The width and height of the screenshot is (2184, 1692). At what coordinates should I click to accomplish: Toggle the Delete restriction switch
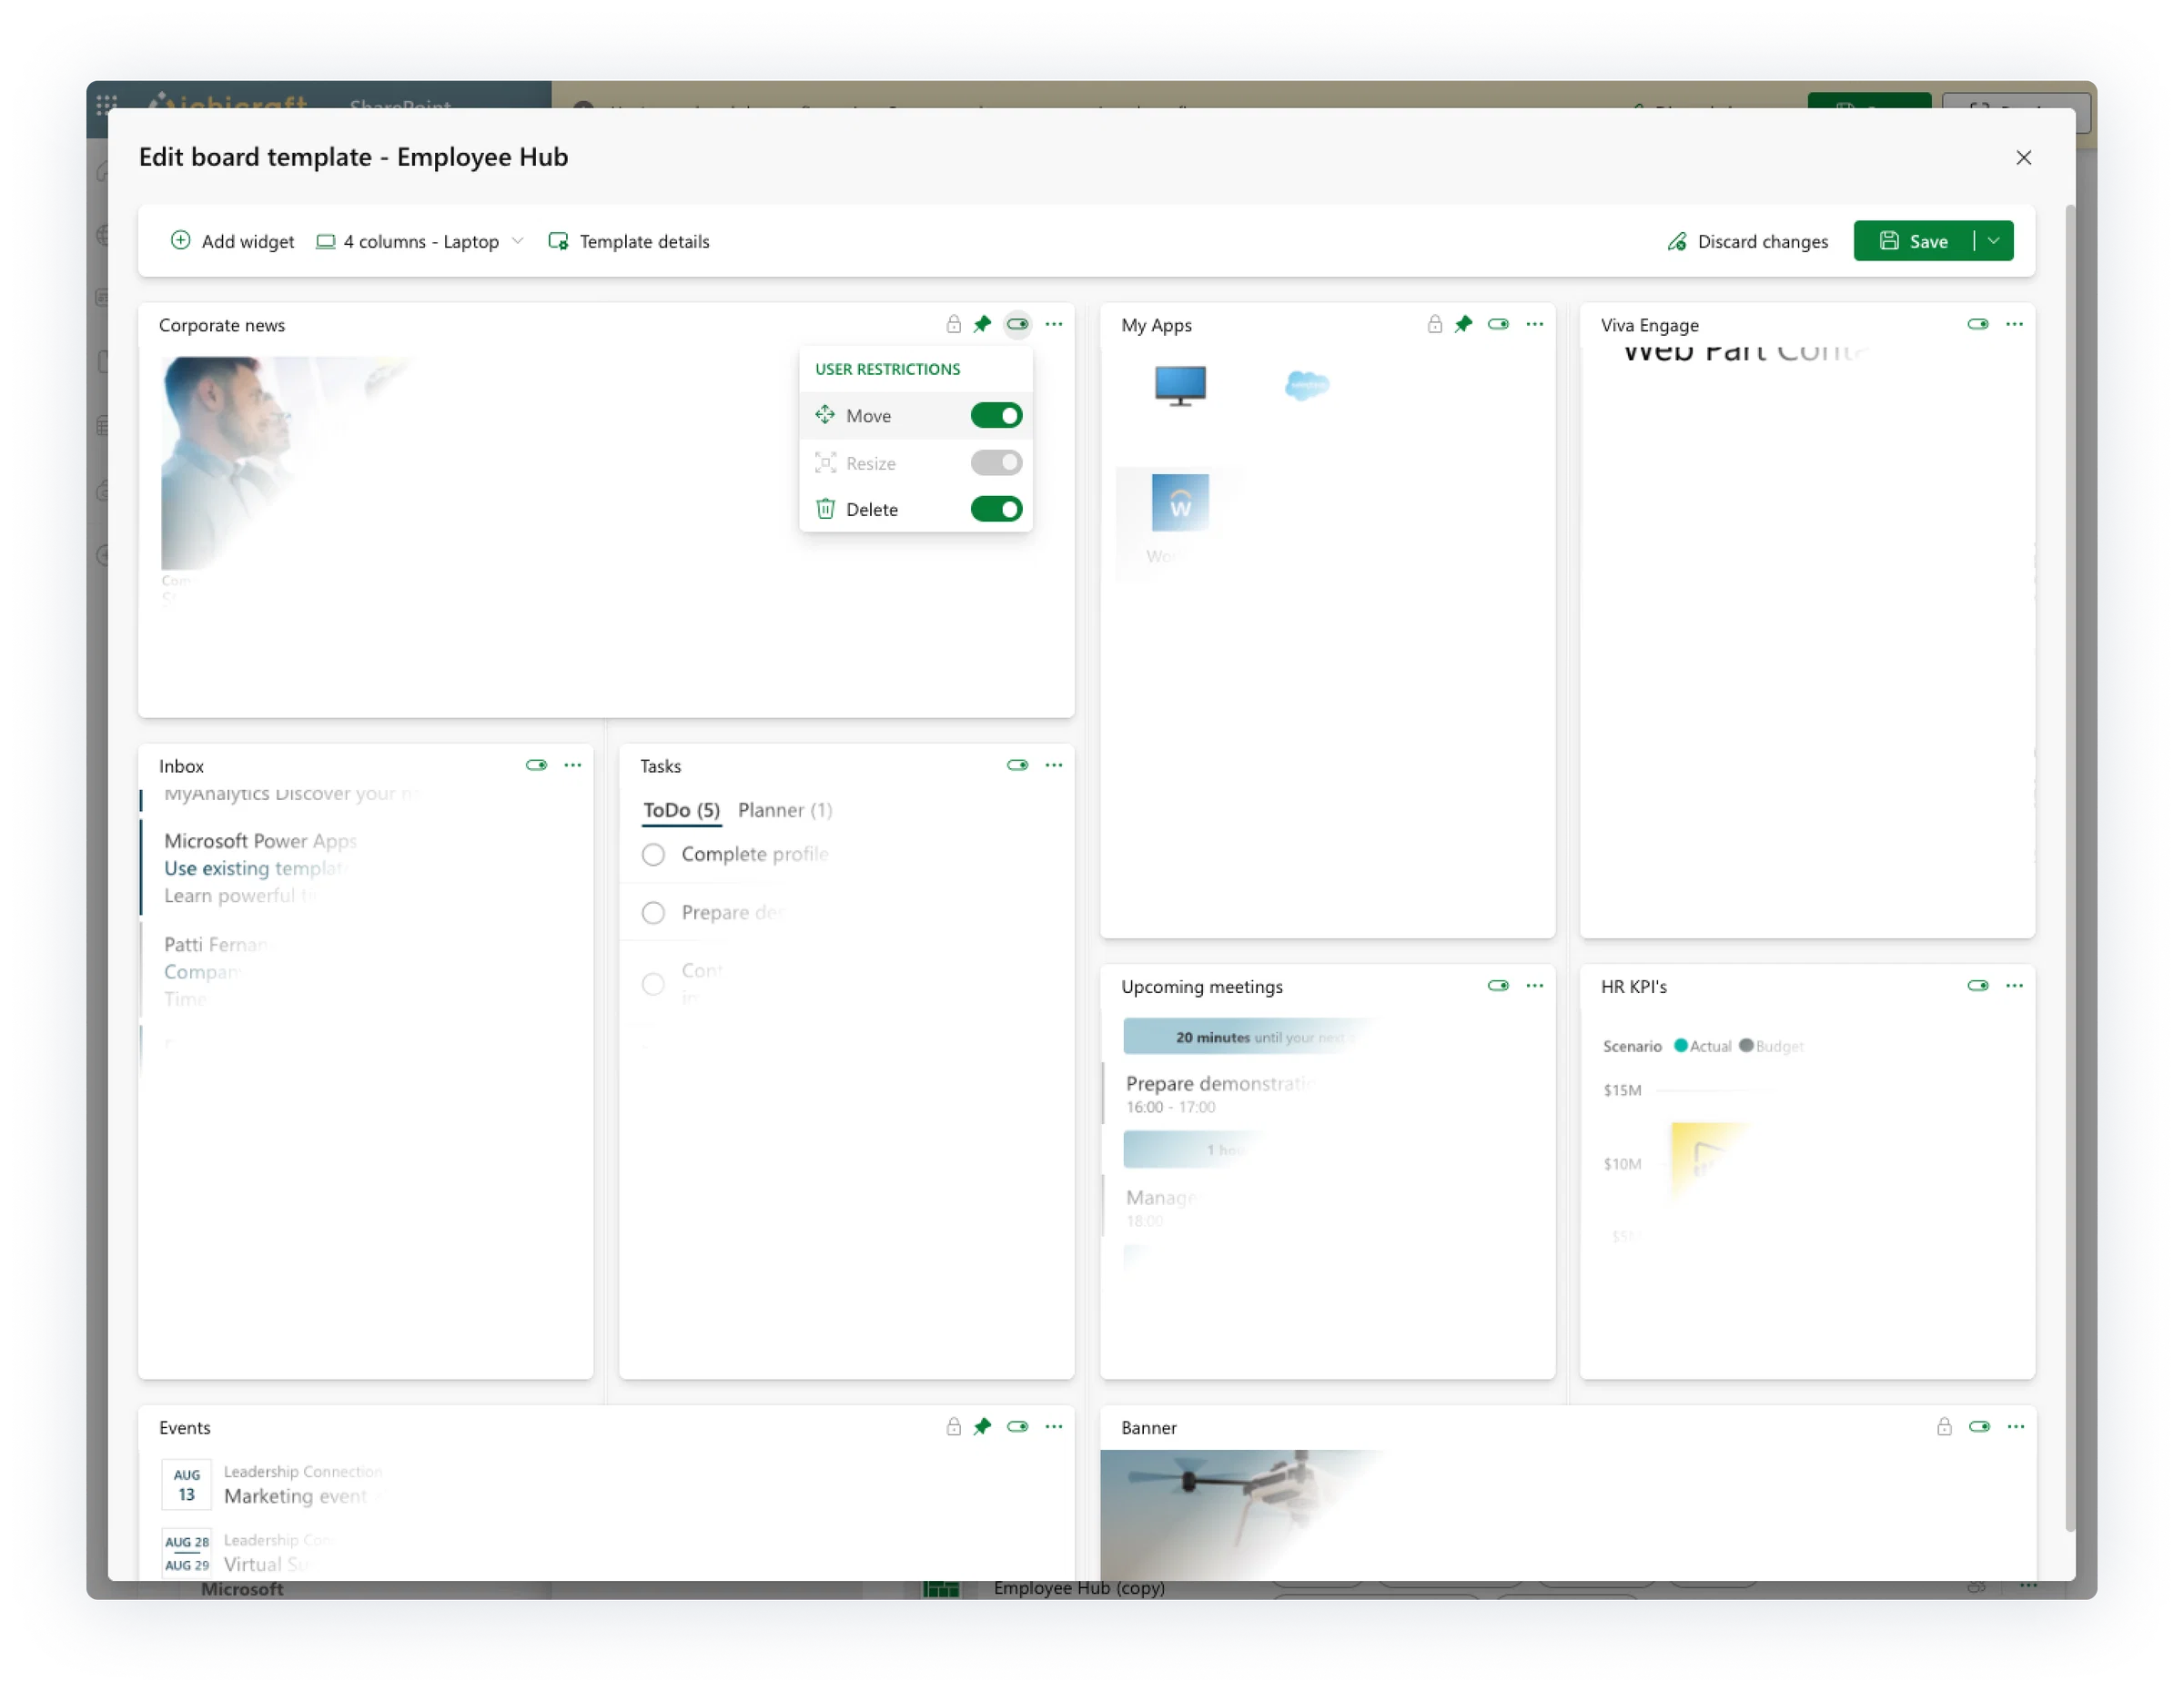point(996,509)
